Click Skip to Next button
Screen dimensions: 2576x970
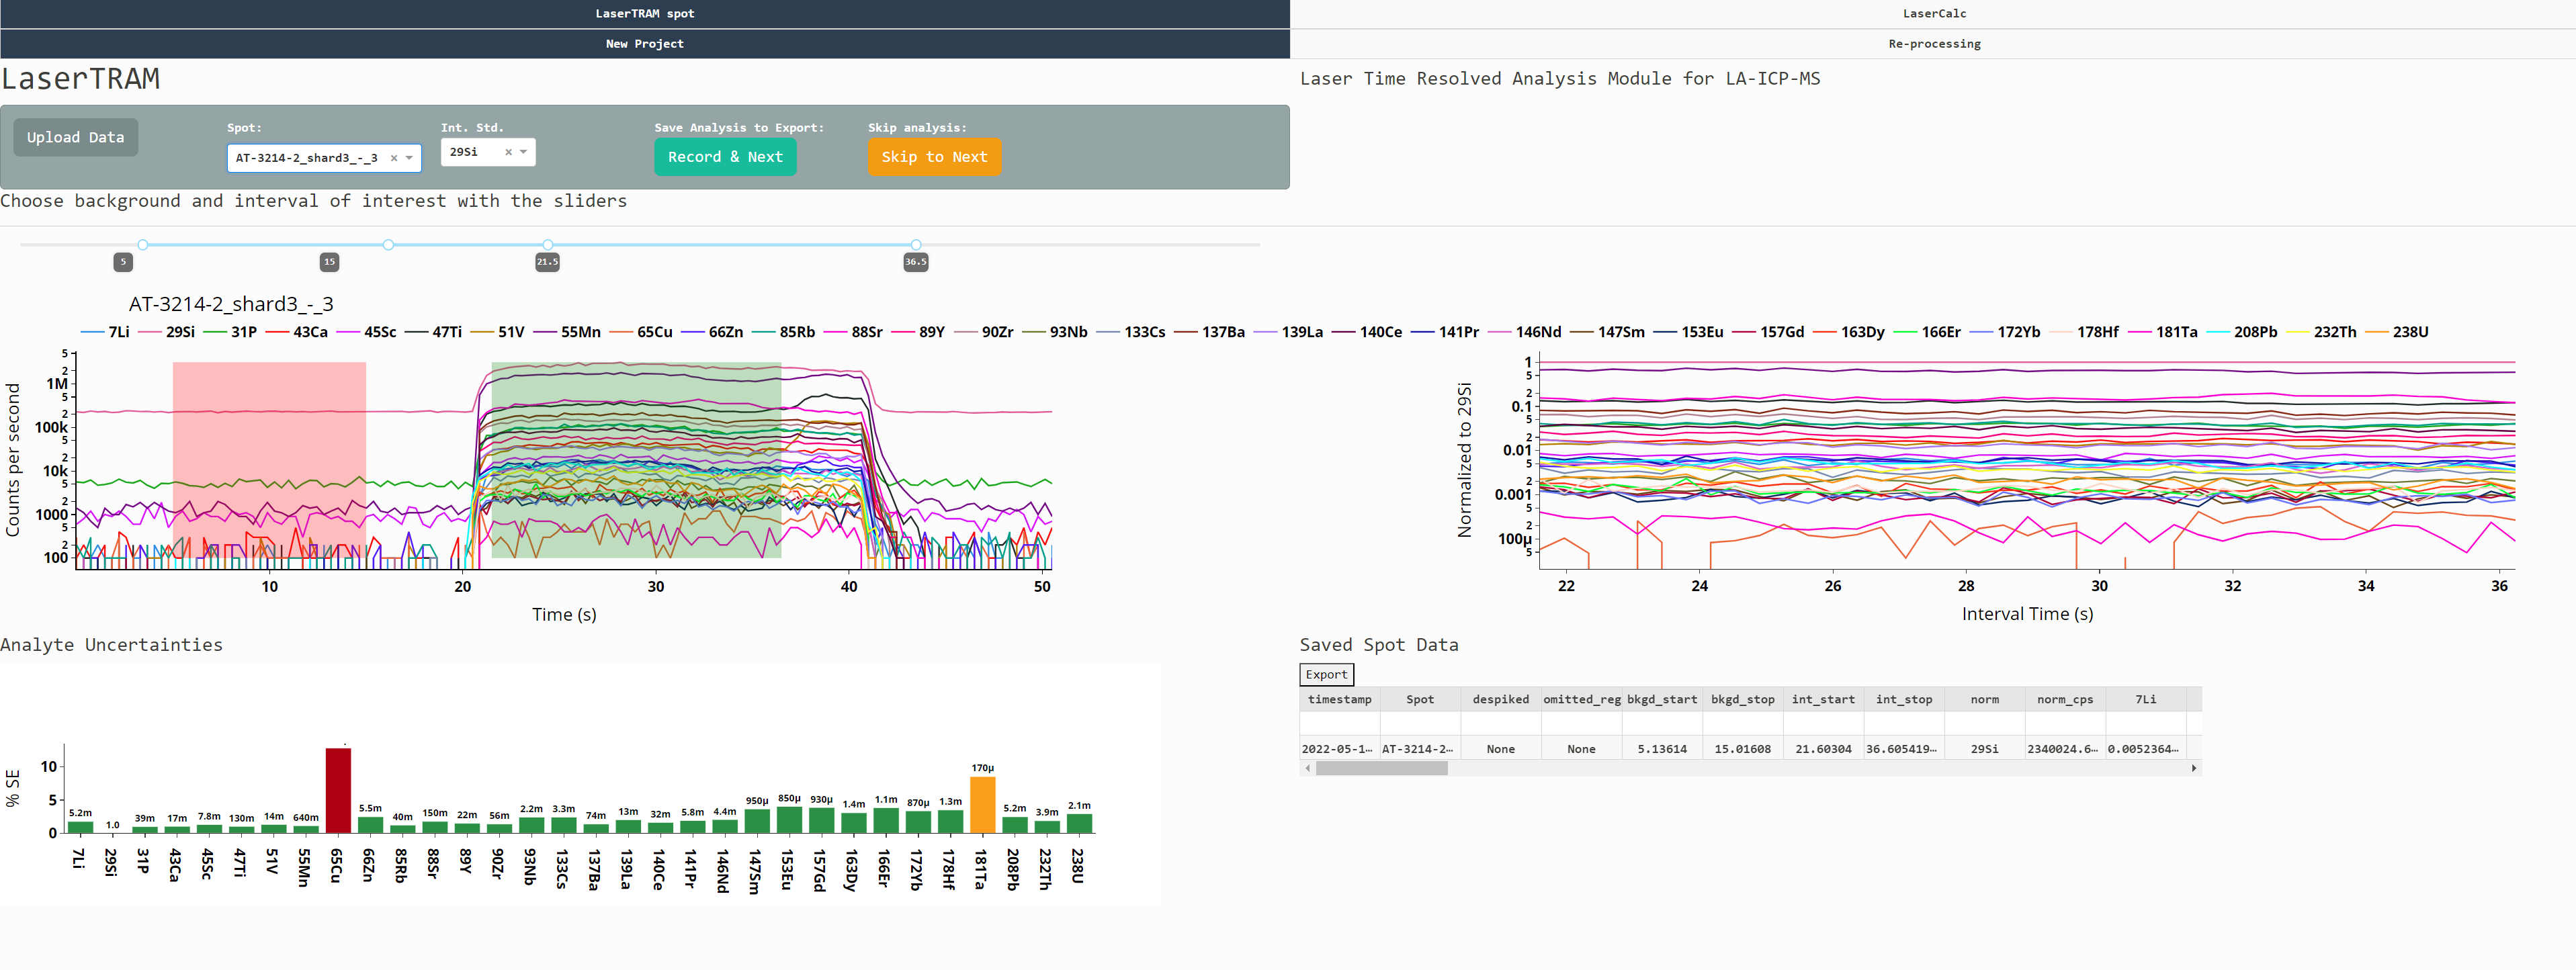point(933,157)
